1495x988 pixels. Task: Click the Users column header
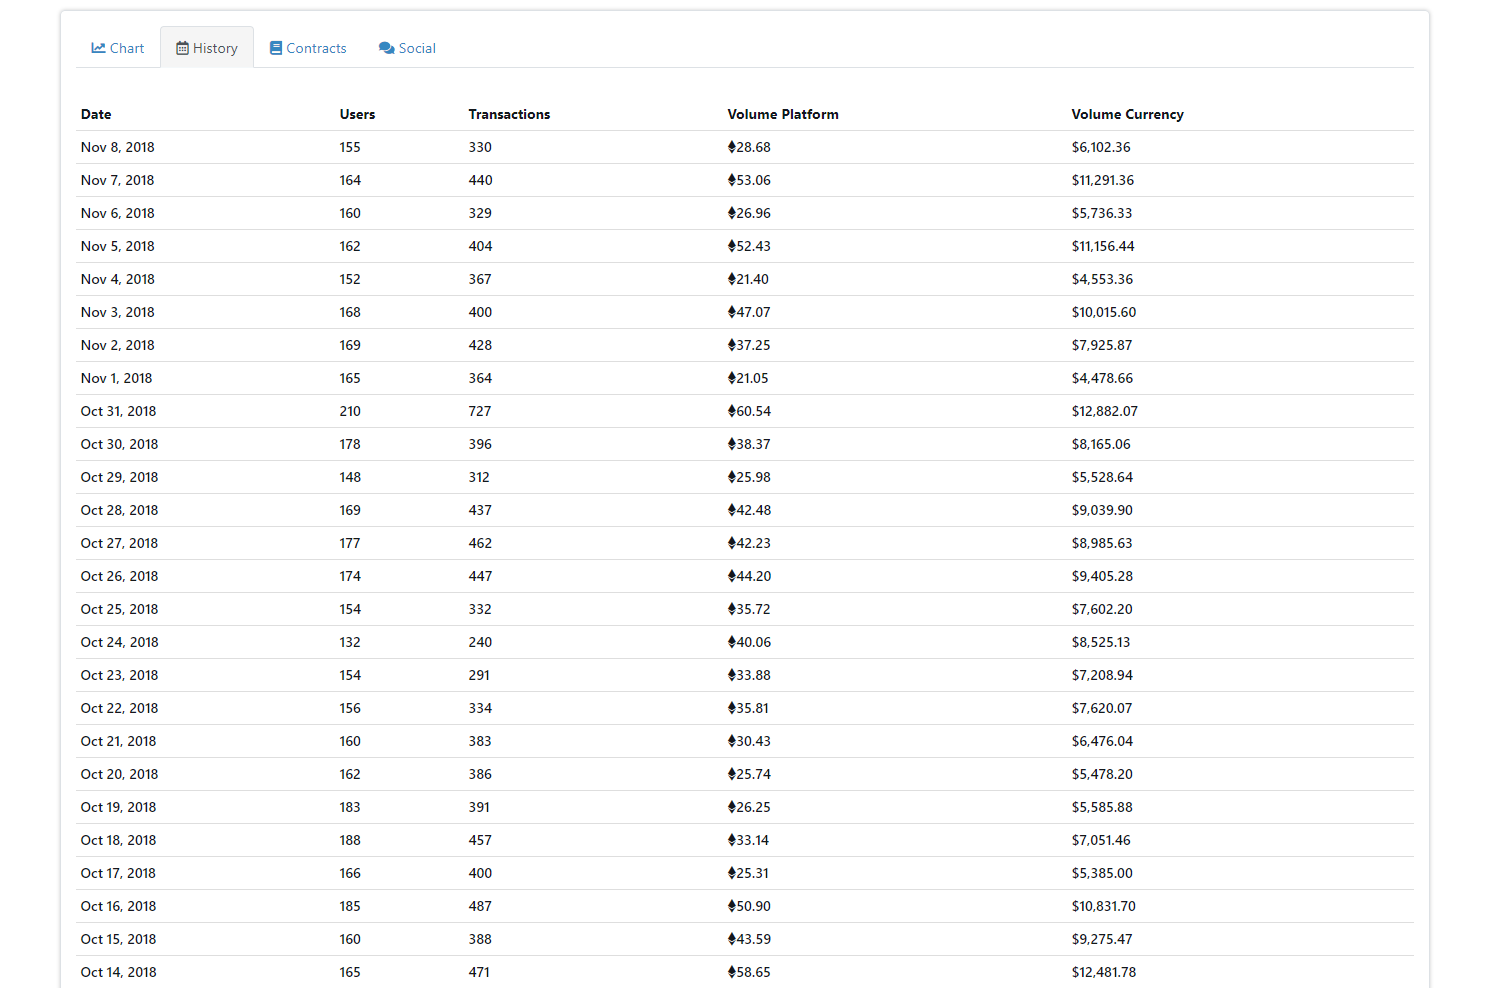(357, 114)
